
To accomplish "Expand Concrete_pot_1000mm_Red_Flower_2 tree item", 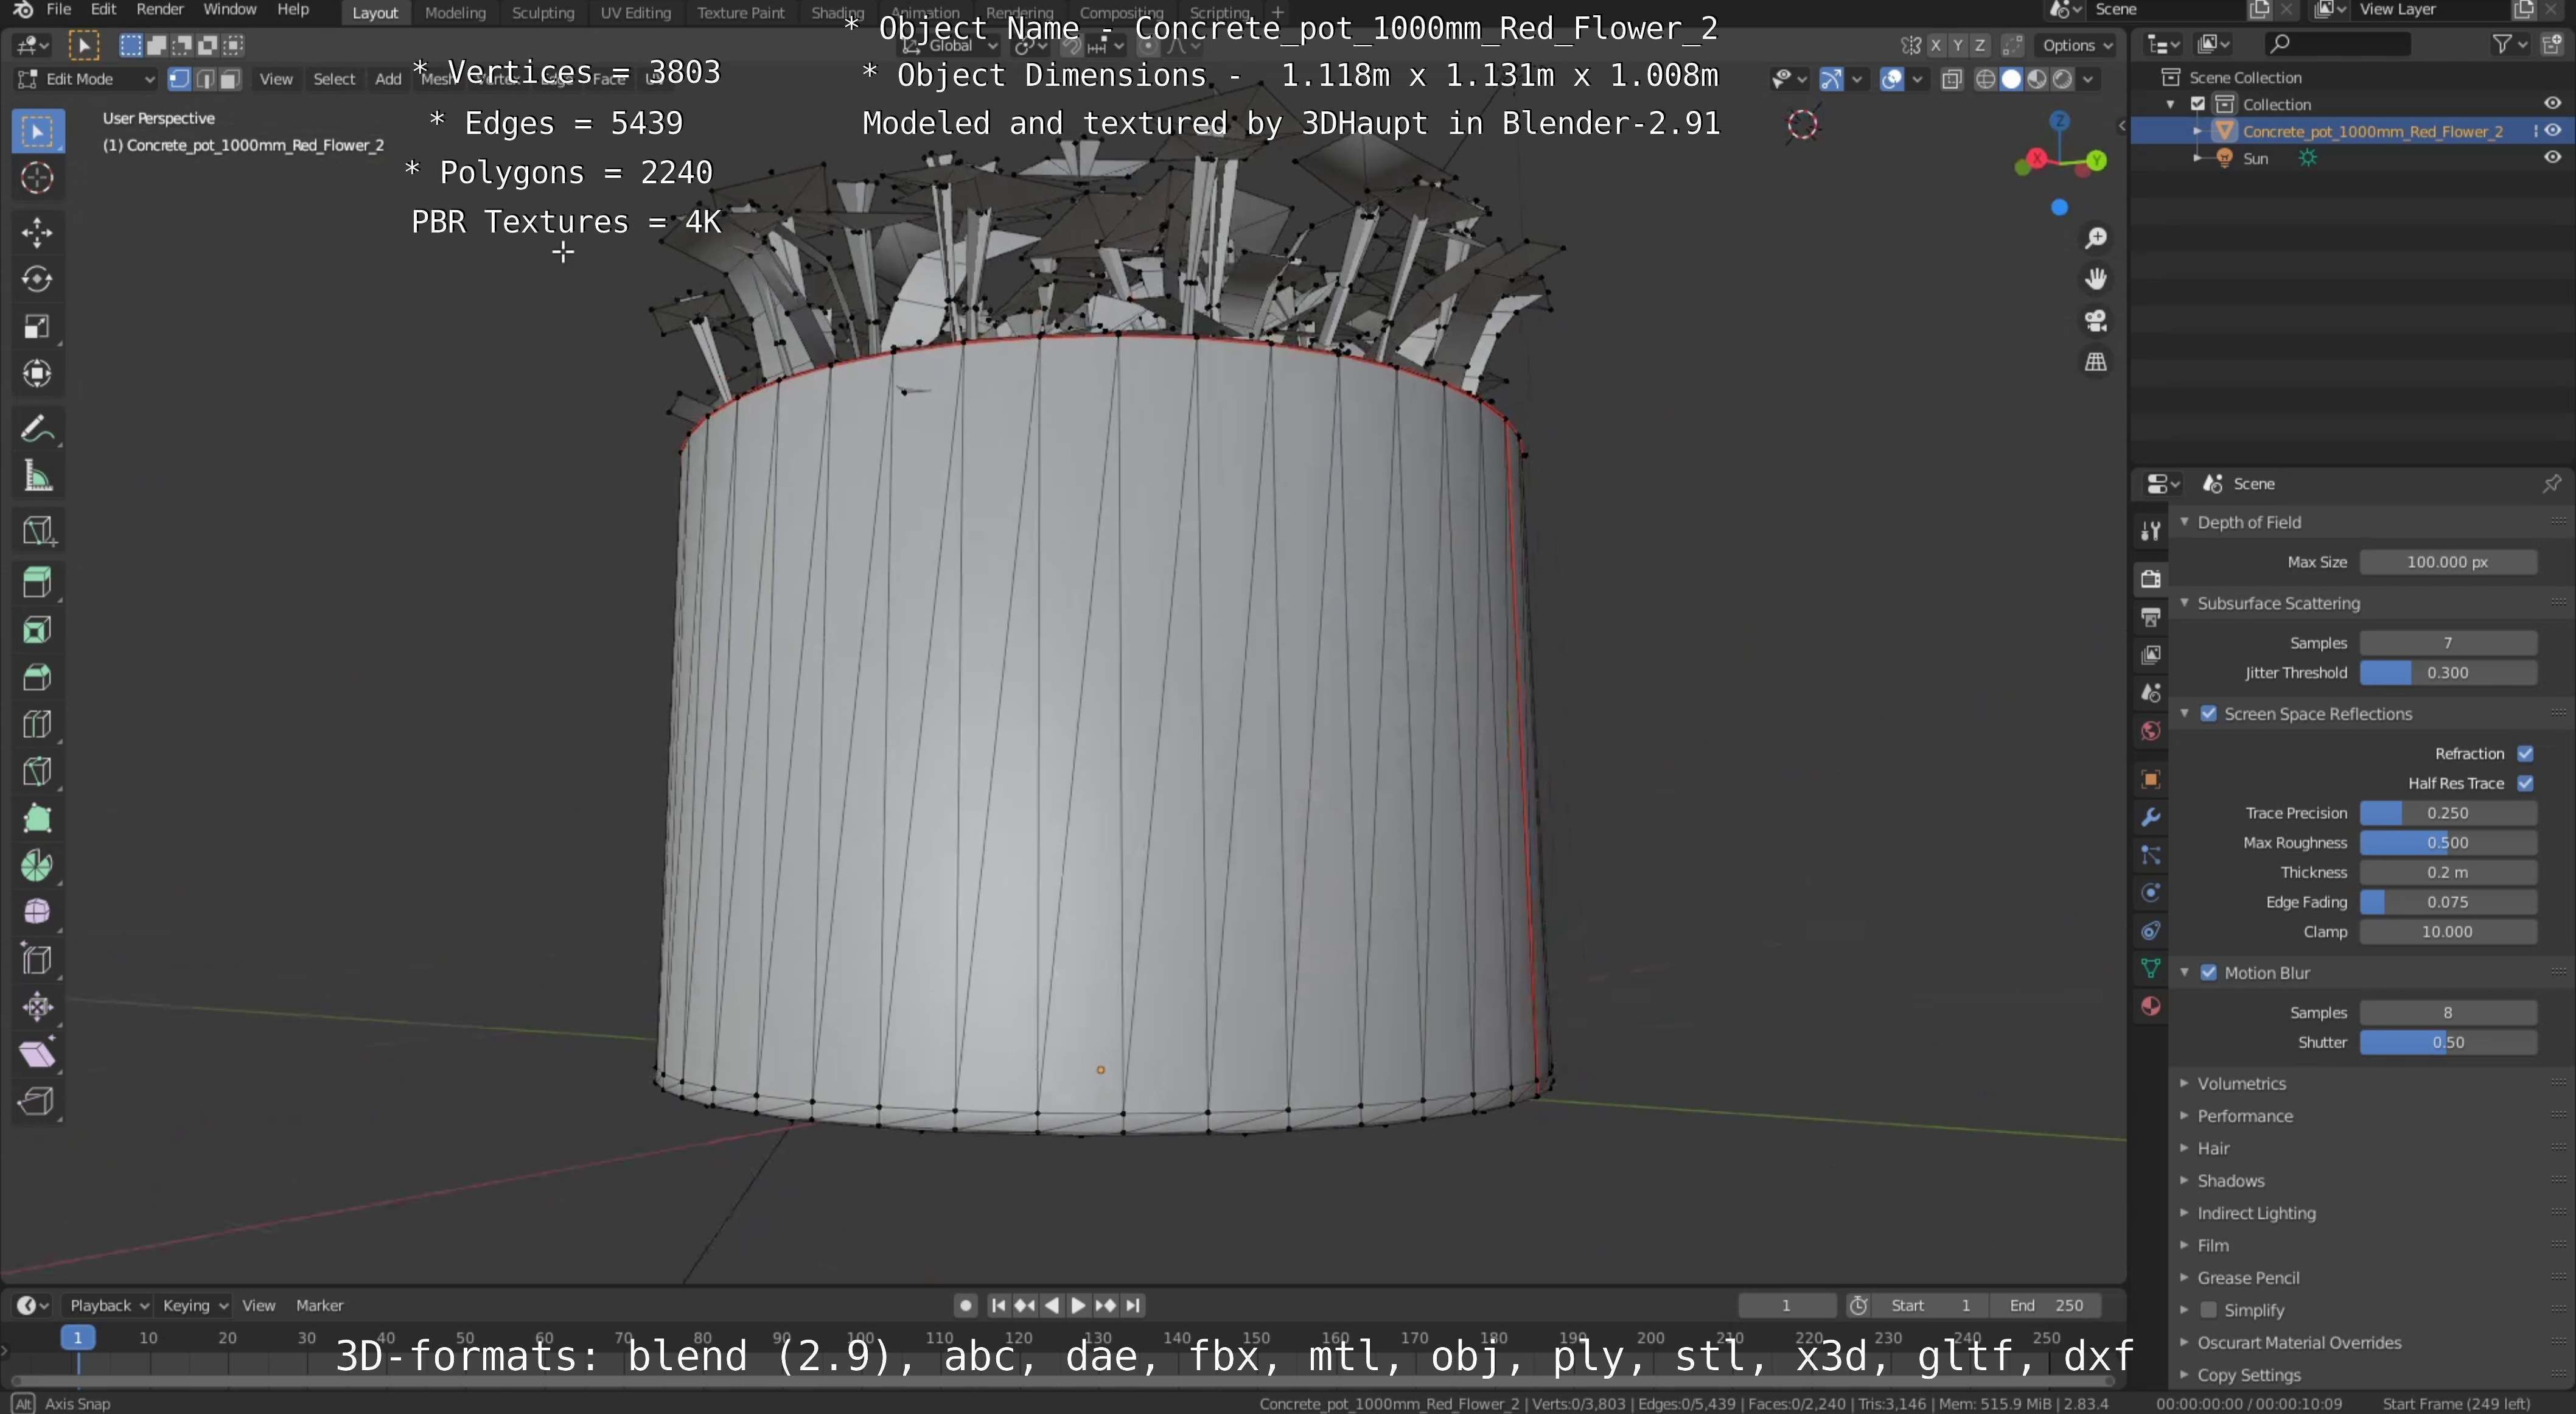I will [2198, 131].
